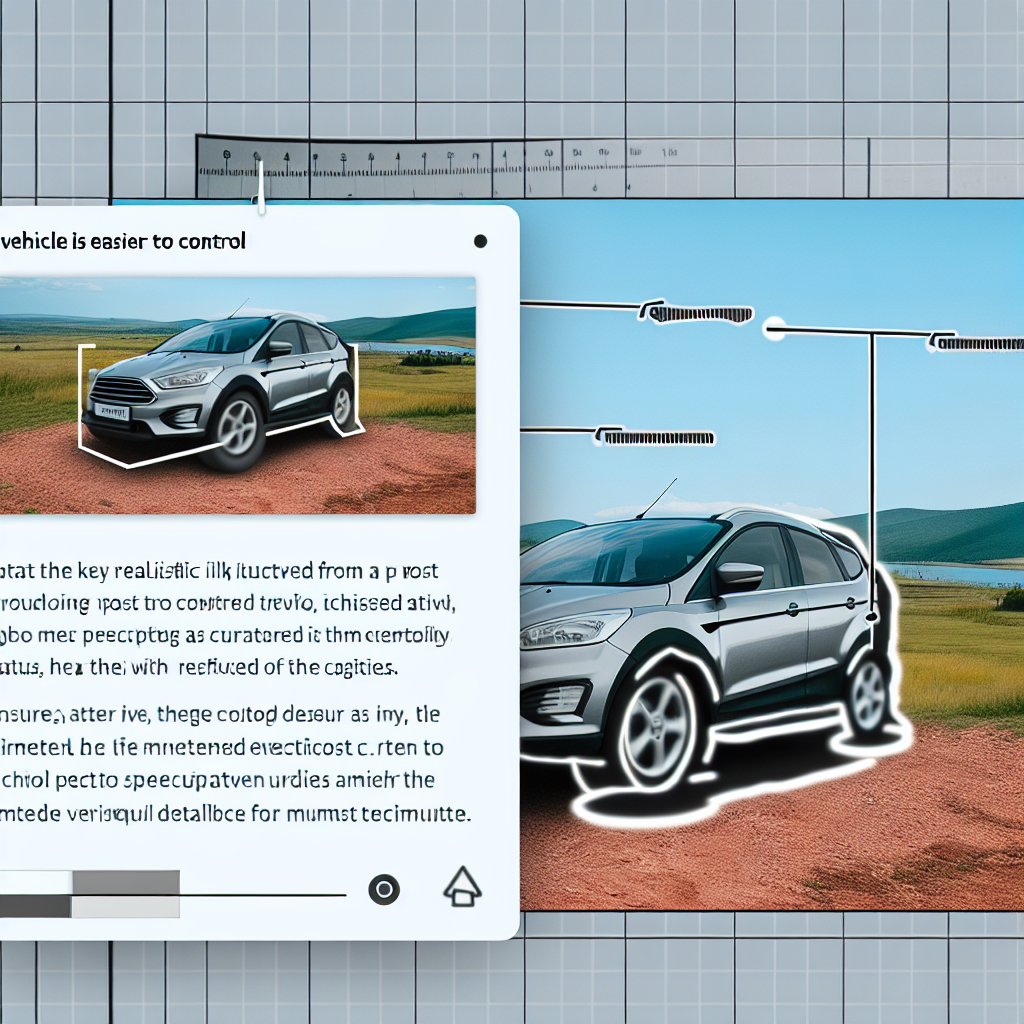Click the side mirror on the large car

pyautogui.click(x=738, y=576)
